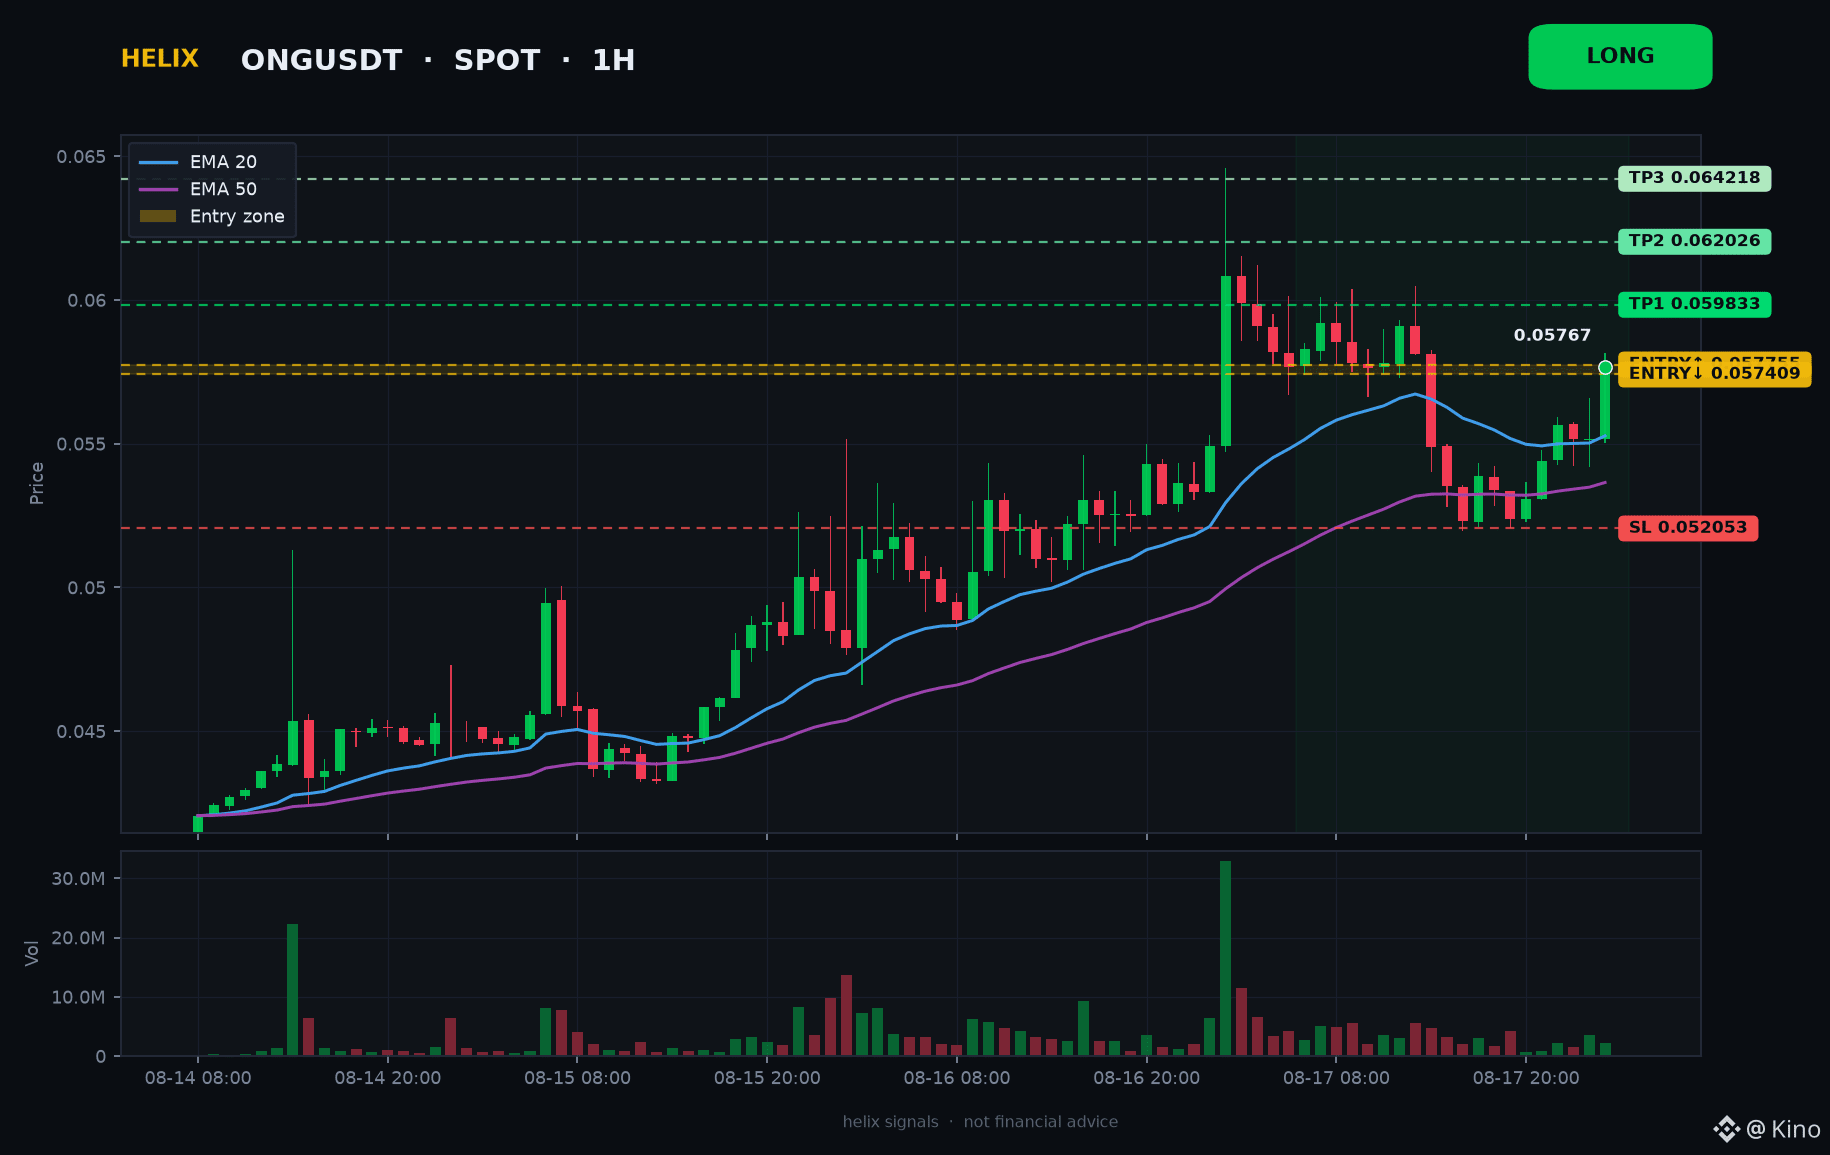1830x1155 pixels.
Task: Click the EMA 20 blue line swatch in legend
Action: click(158, 162)
